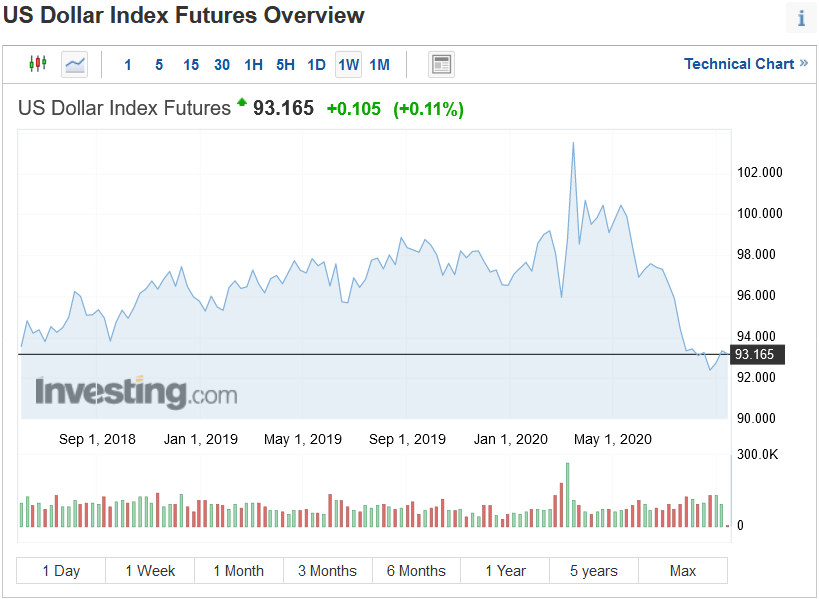Viewport: 819px width, 599px height.
Task: Click the green up-arrow price indicator
Action: pyautogui.click(x=242, y=104)
